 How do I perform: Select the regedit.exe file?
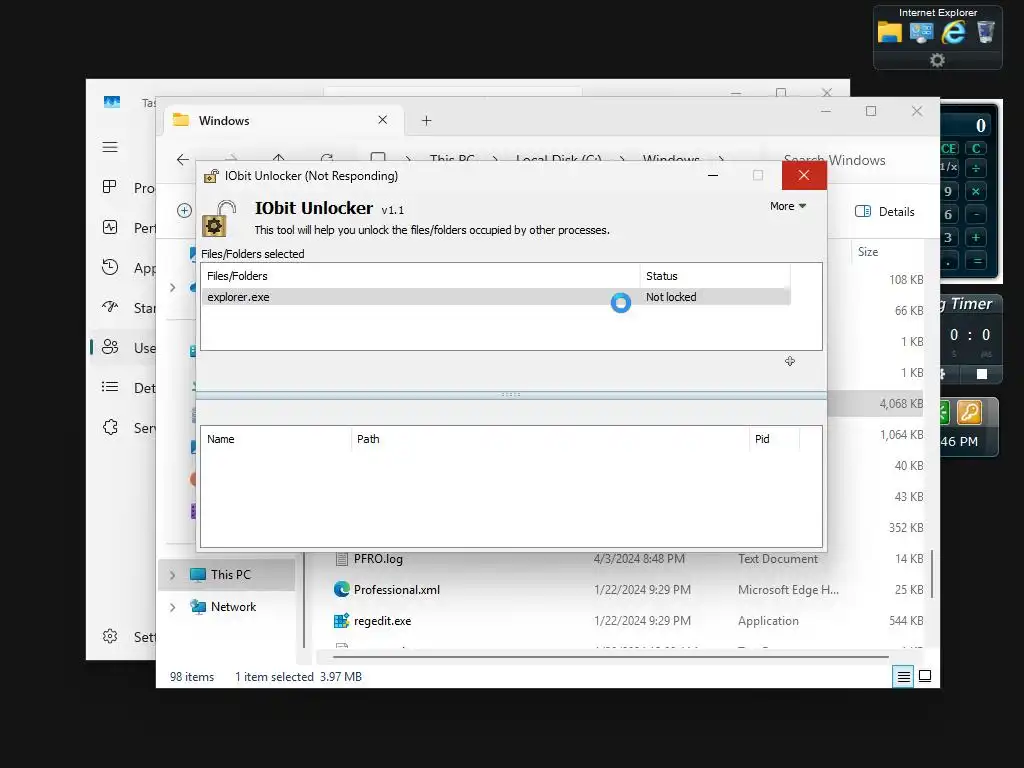click(x=382, y=621)
